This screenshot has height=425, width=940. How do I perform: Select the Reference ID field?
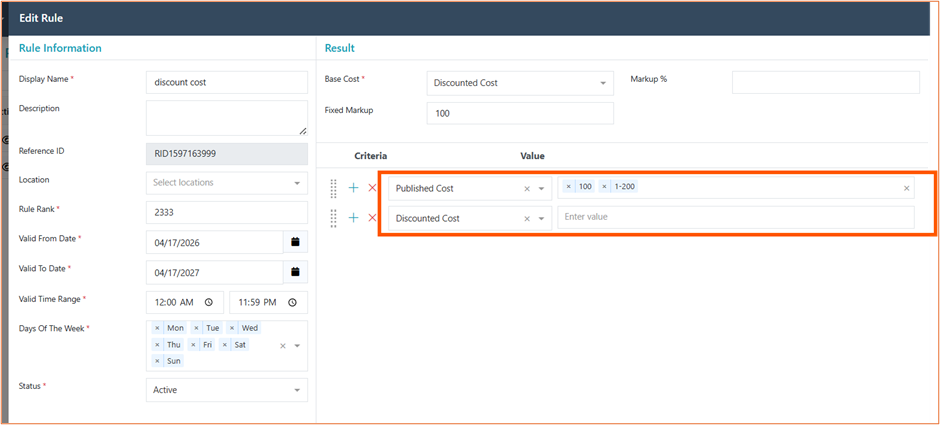coord(227,153)
